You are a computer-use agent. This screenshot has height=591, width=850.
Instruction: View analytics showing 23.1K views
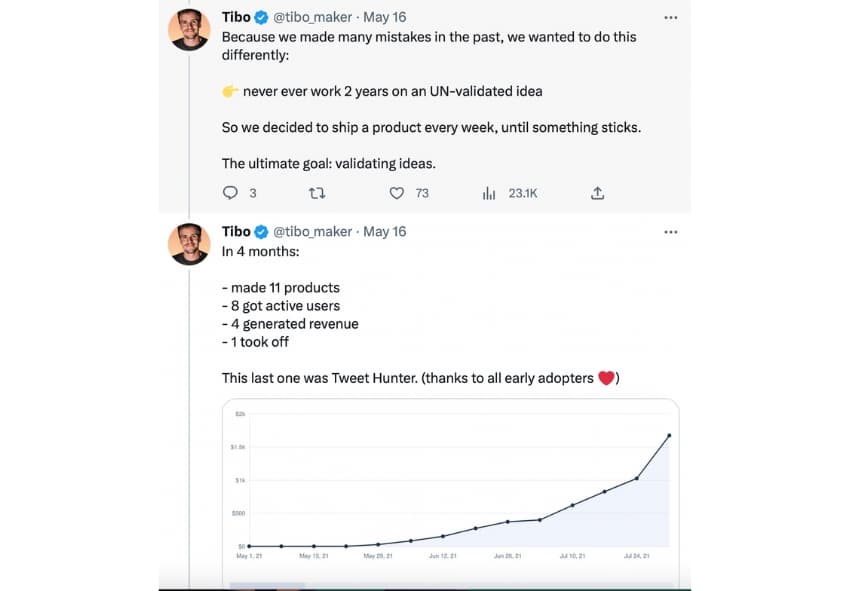pos(489,193)
